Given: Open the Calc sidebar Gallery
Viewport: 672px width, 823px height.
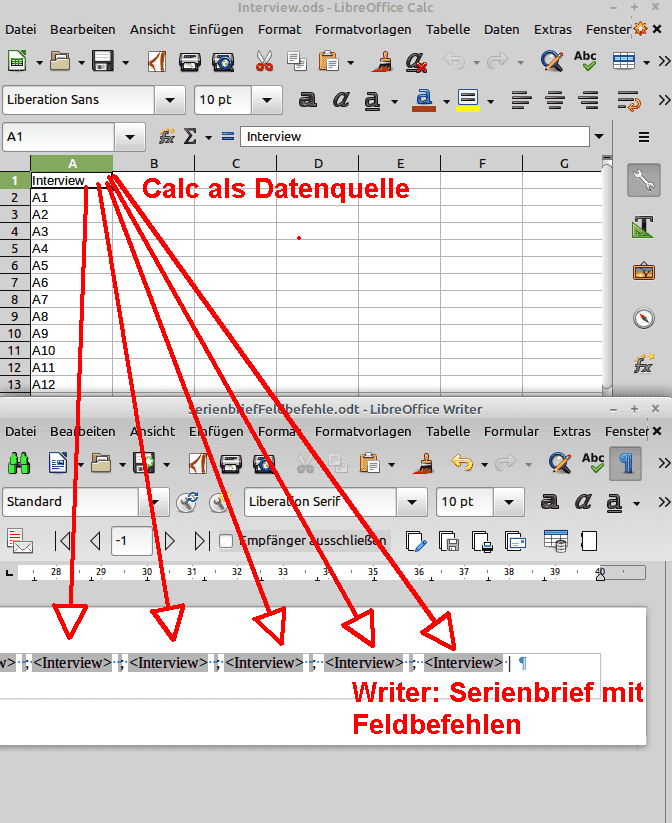Looking at the screenshot, I should click(x=644, y=272).
